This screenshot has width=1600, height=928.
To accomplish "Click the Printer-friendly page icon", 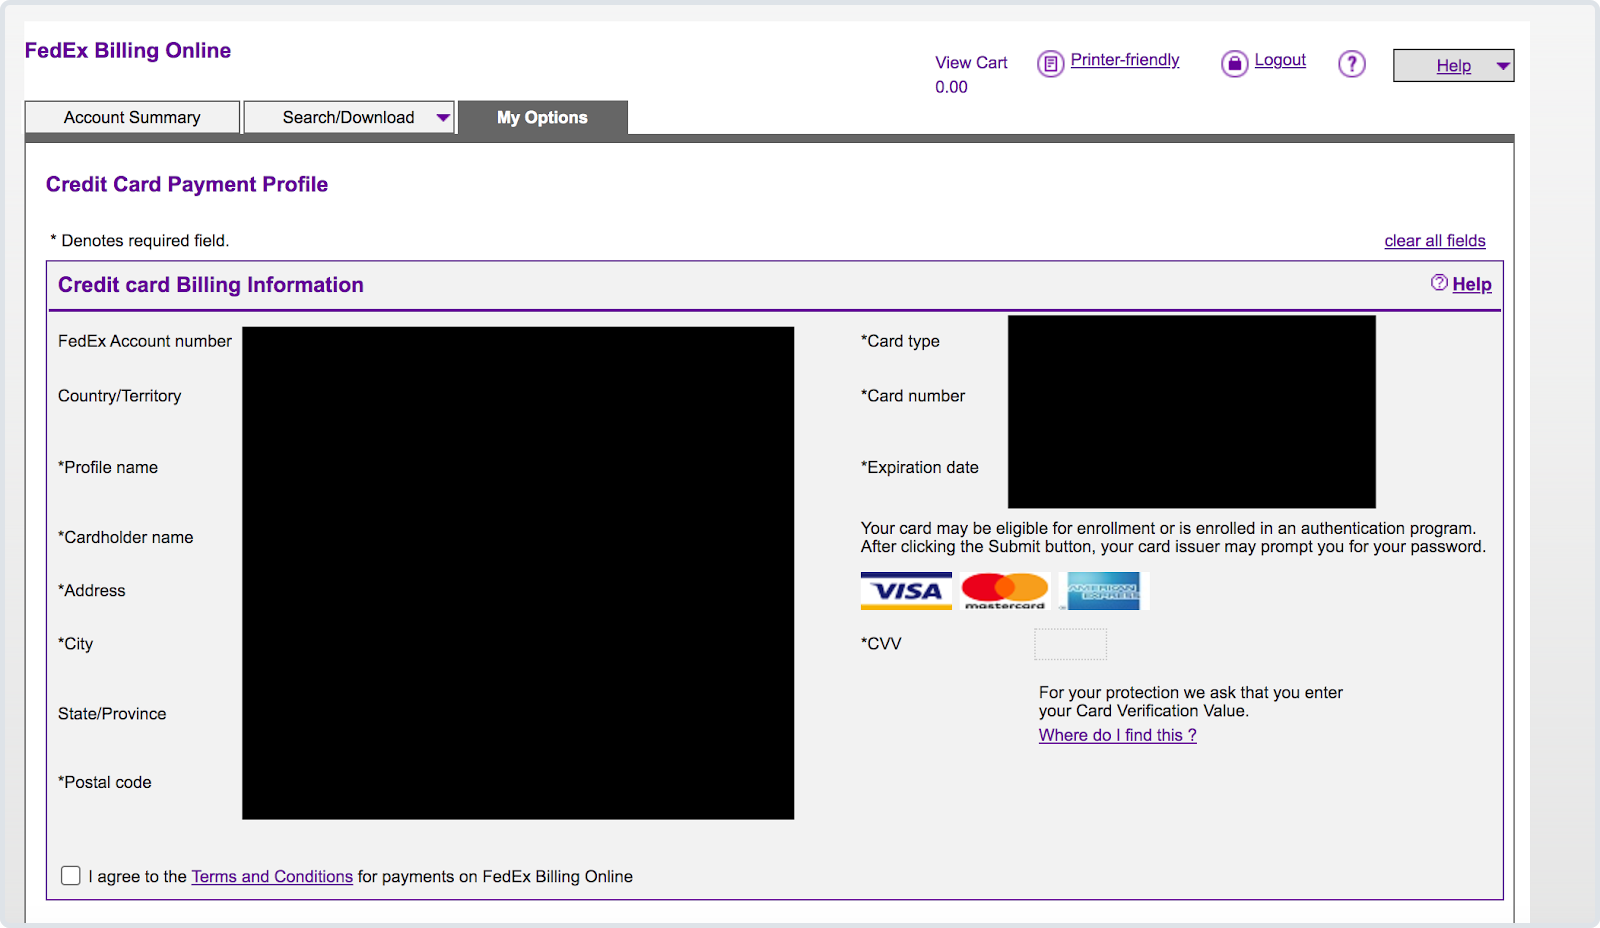I will [1050, 64].
